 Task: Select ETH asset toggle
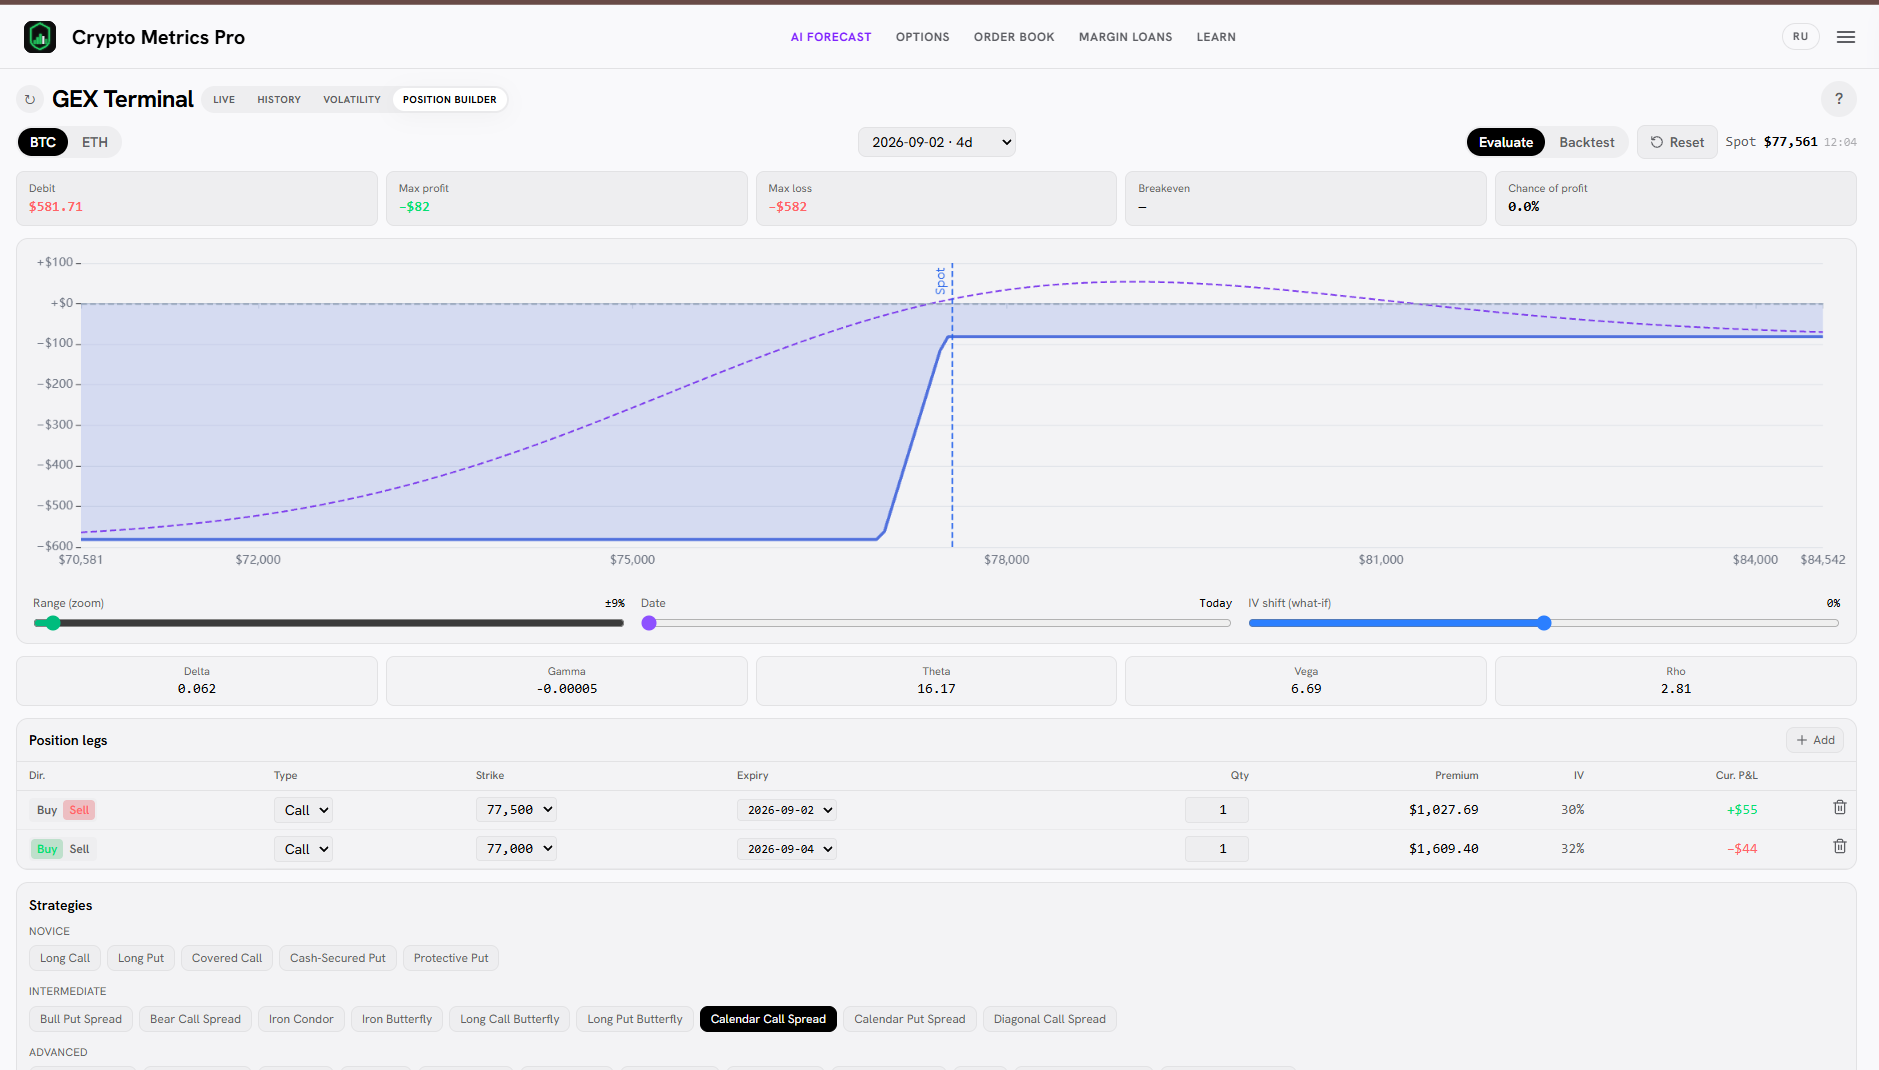(x=95, y=142)
